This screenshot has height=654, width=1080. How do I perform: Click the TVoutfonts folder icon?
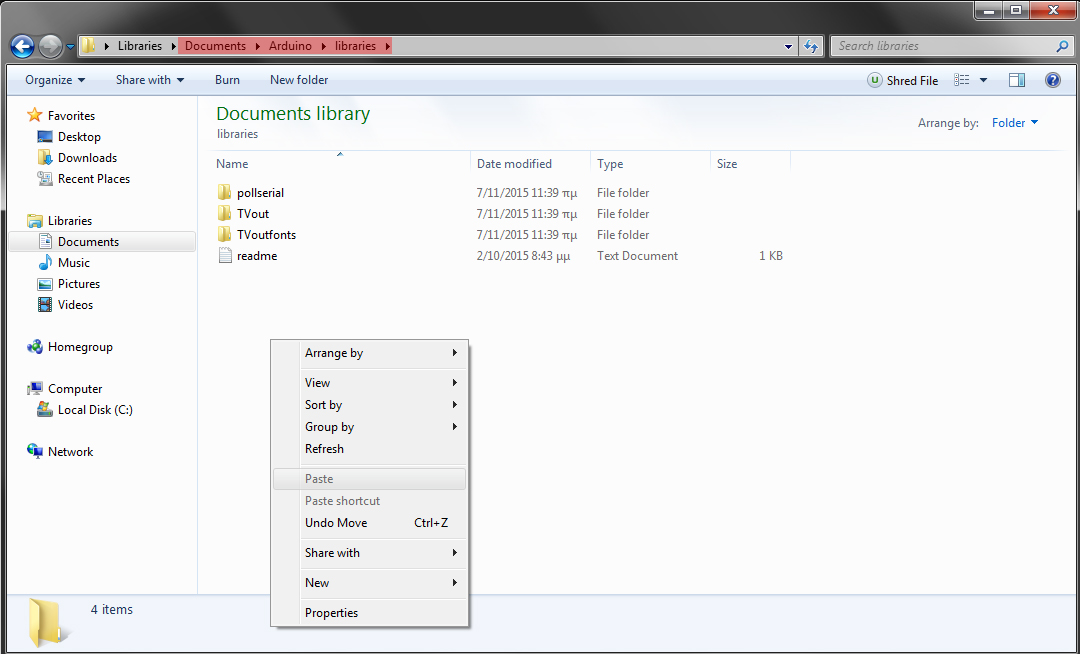[x=225, y=235]
